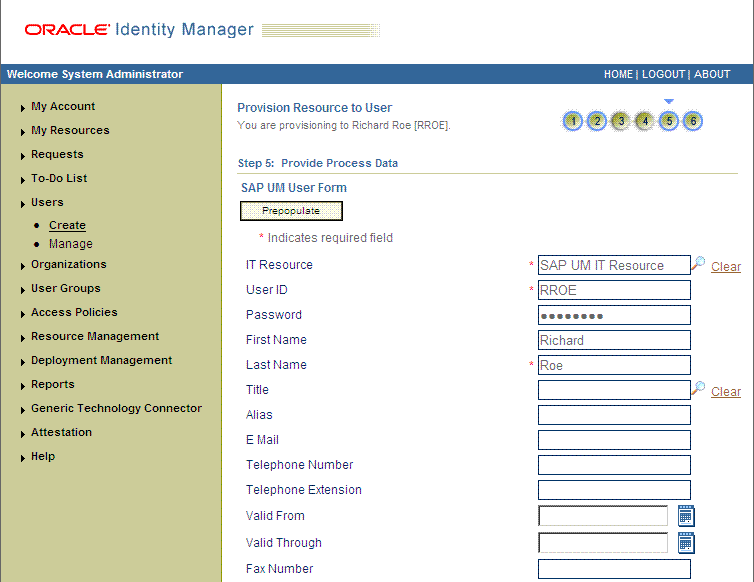Viewport: 754px width, 582px height.
Task: Expand the Generic Technology Connector arrow
Action: [x=23, y=410]
